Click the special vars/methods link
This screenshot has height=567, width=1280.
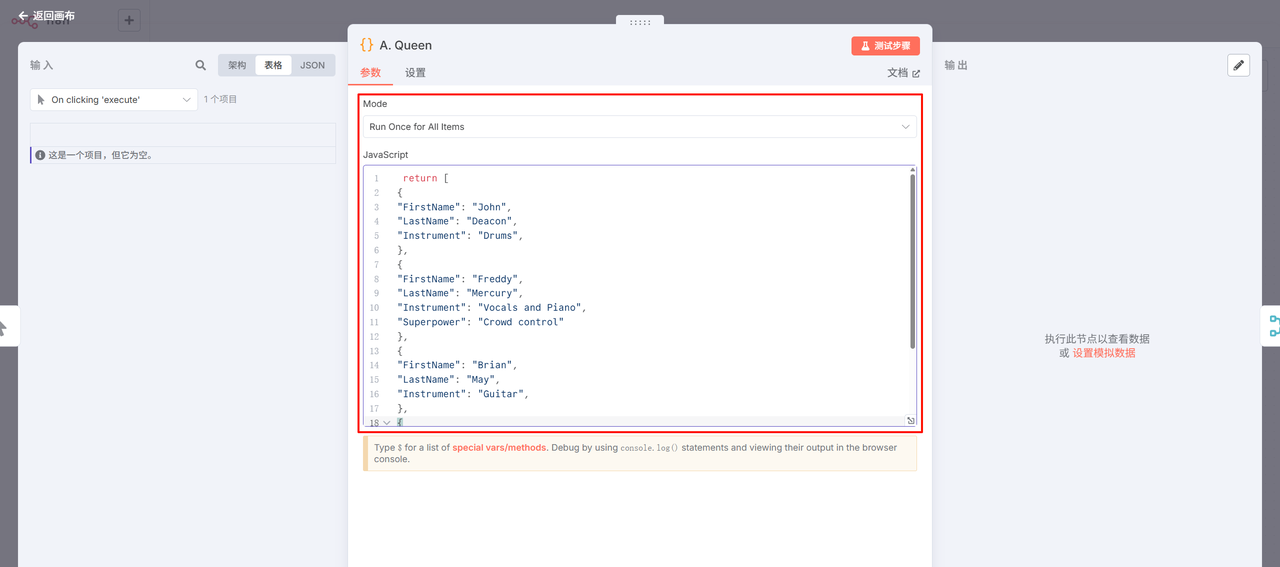[500, 448]
